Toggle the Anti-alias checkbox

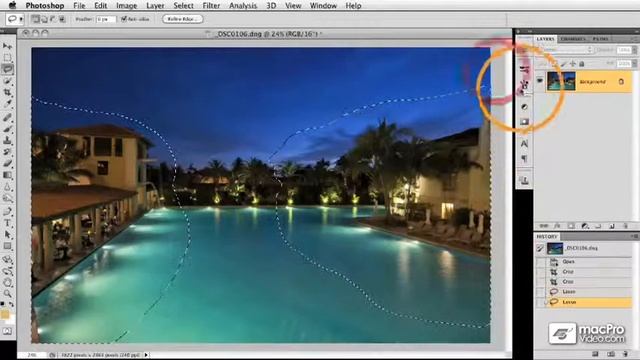tap(124, 19)
